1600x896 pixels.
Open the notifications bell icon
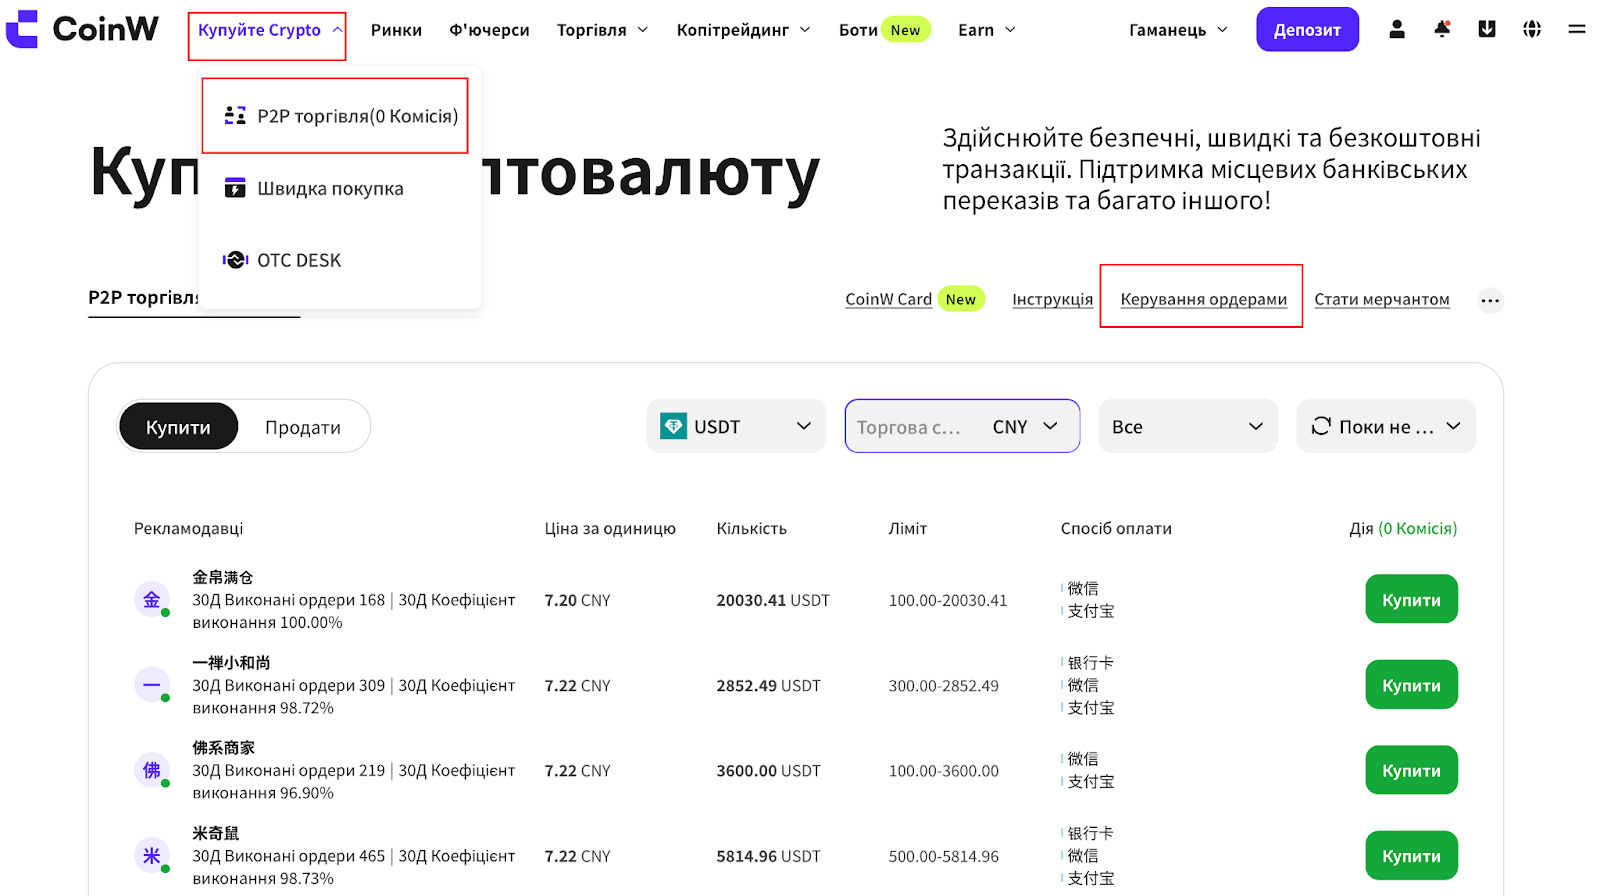pyautogui.click(x=1442, y=29)
